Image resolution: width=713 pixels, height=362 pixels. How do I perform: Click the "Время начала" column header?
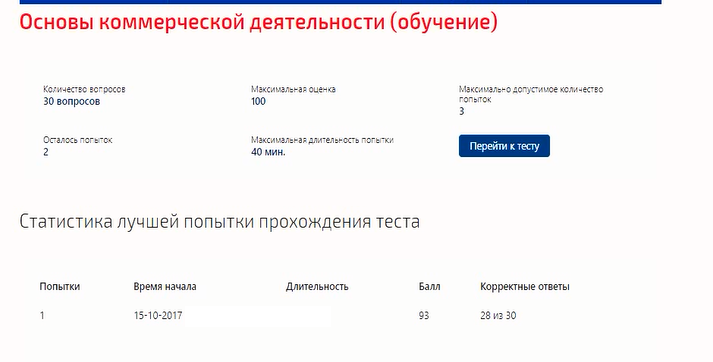165,287
